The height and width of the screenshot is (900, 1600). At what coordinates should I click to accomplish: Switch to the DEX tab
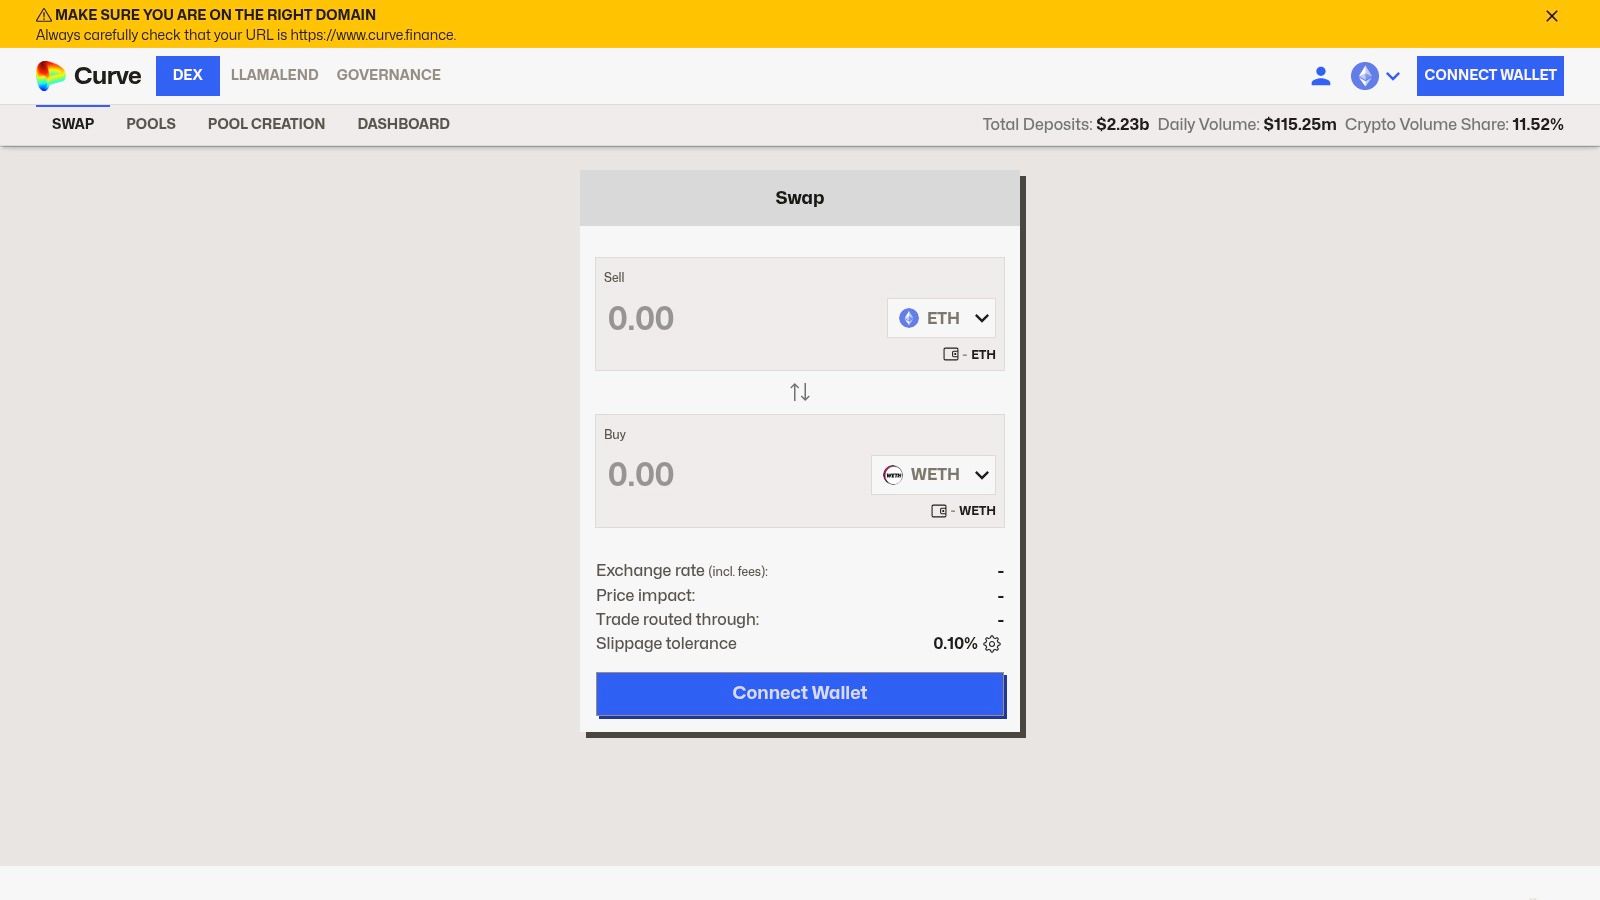click(188, 76)
